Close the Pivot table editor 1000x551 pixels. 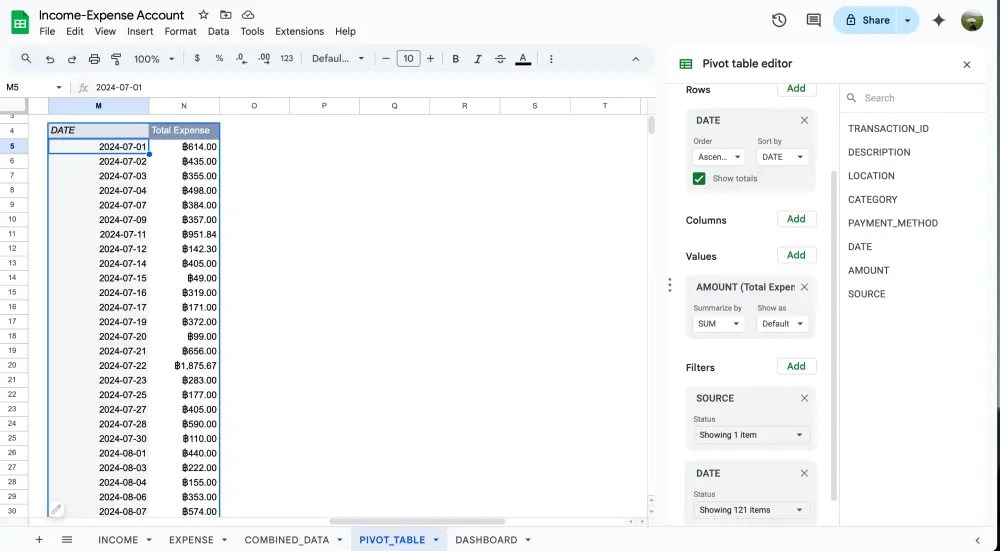pyautogui.click(x=966, y=64)
